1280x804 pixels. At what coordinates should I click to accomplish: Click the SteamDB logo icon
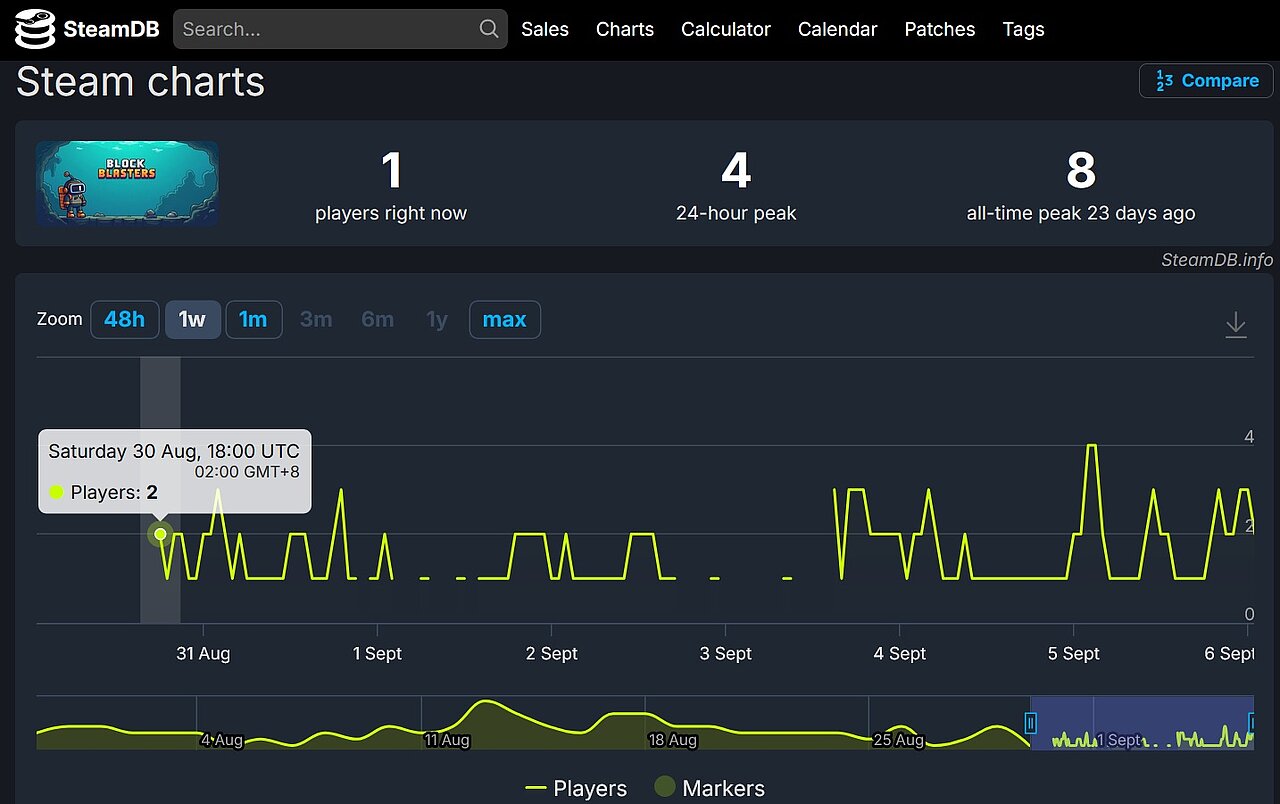[35, 29]
